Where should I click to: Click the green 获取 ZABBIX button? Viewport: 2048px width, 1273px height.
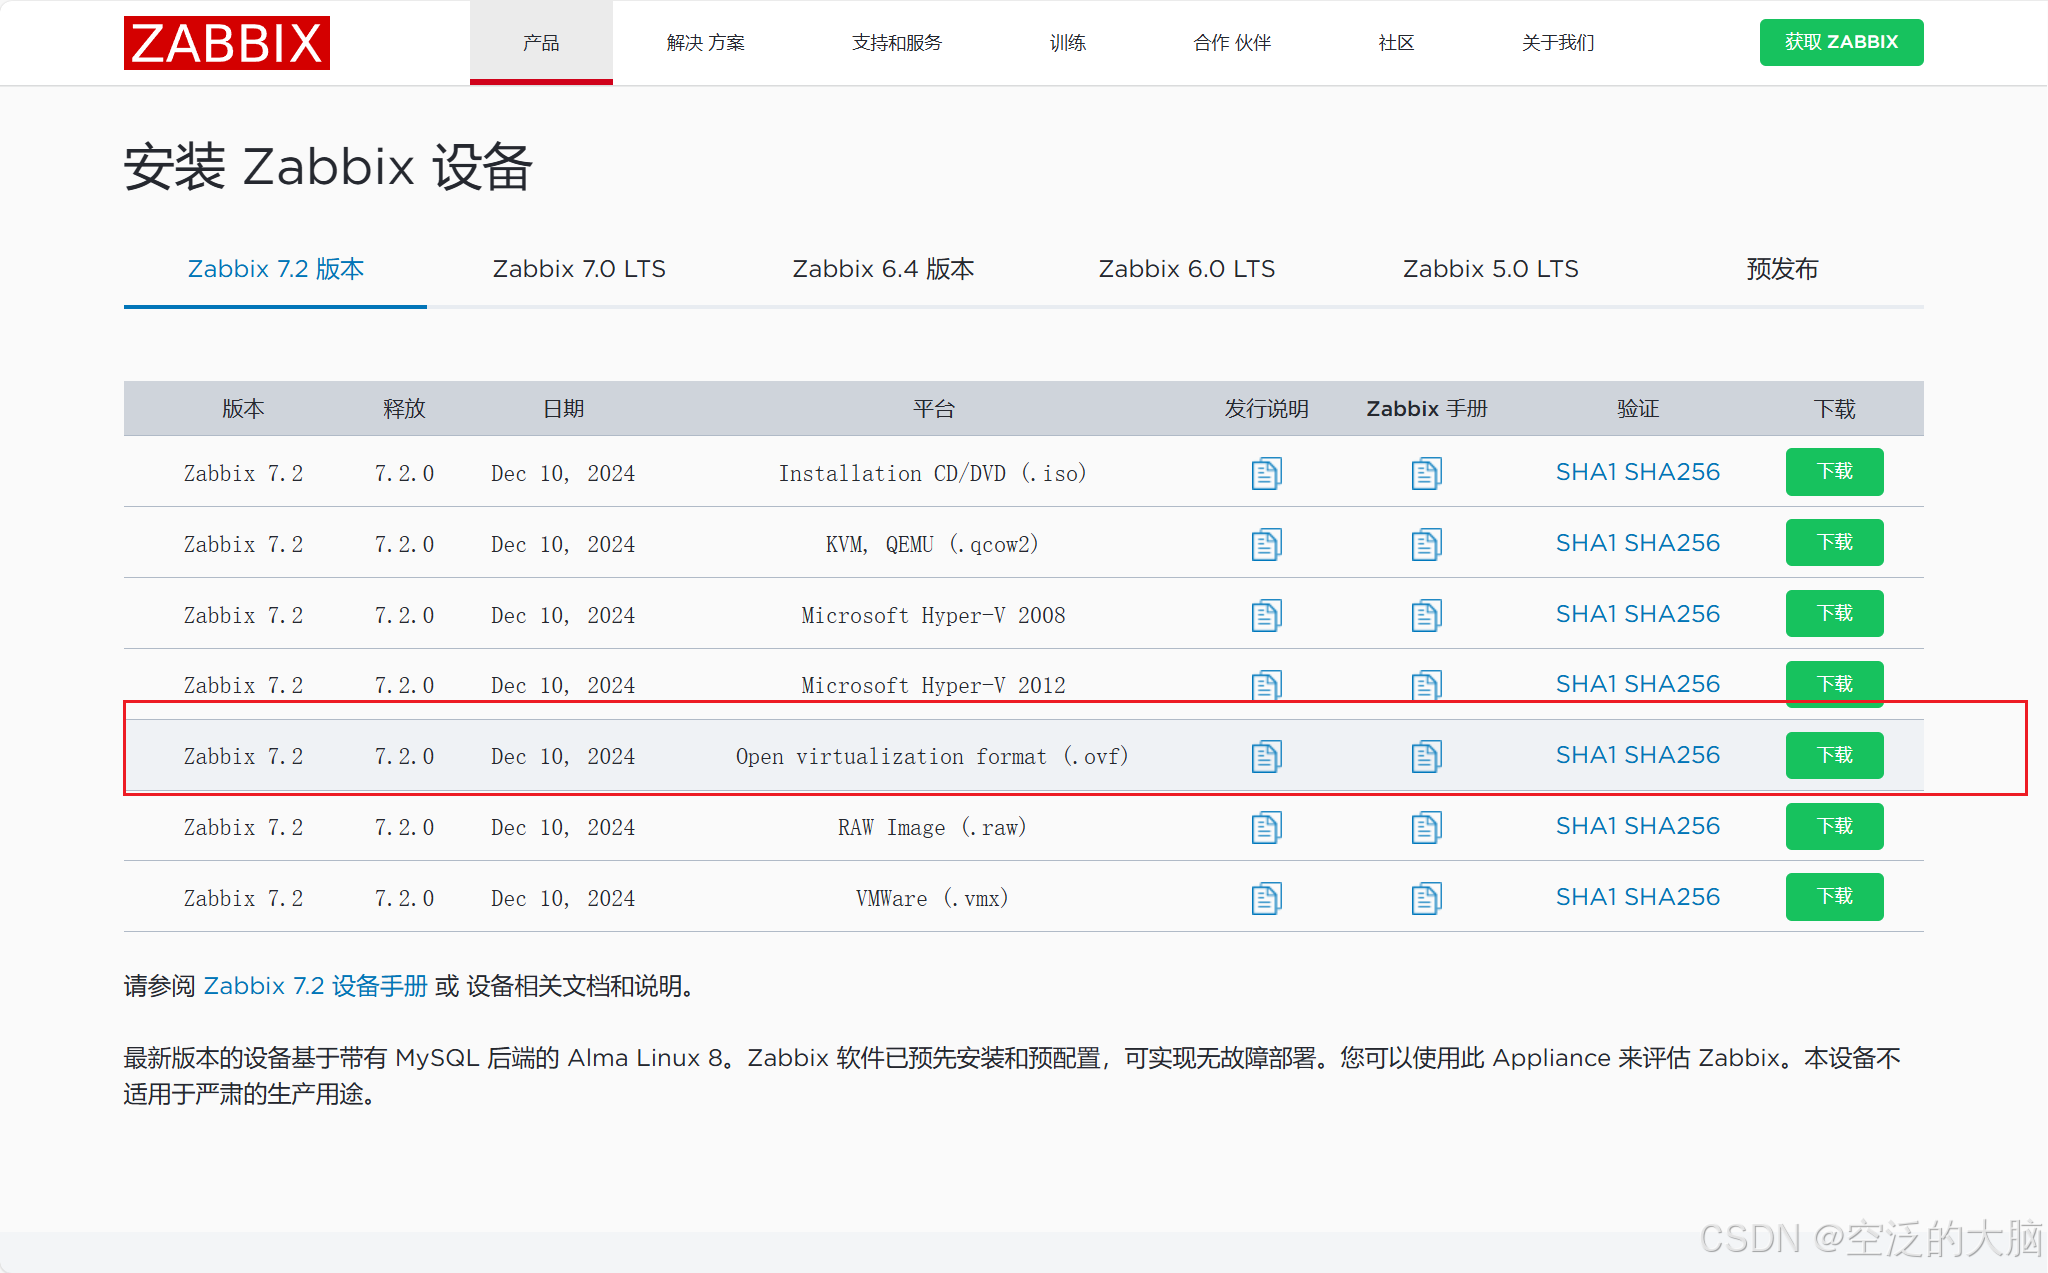click(x=1841, y=42)
